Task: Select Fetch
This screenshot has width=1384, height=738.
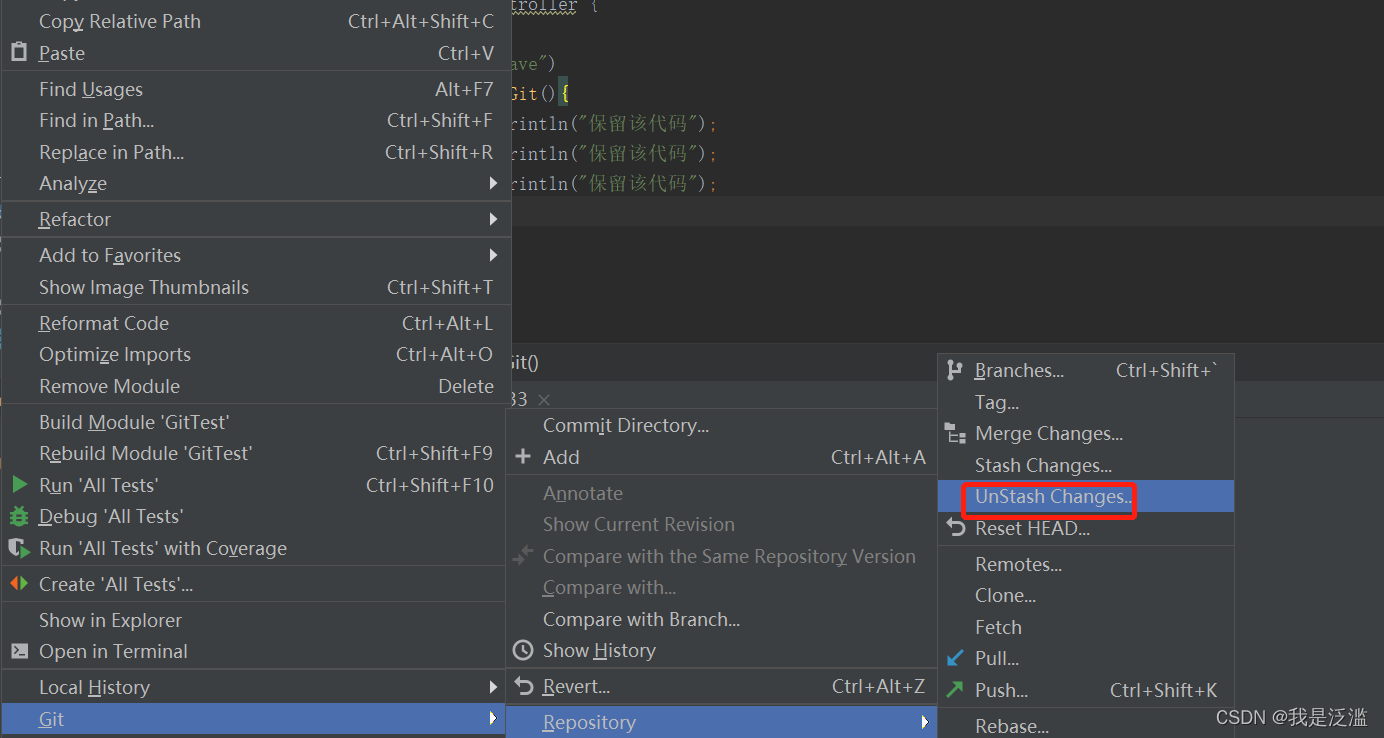Action: pos(1086,627)
